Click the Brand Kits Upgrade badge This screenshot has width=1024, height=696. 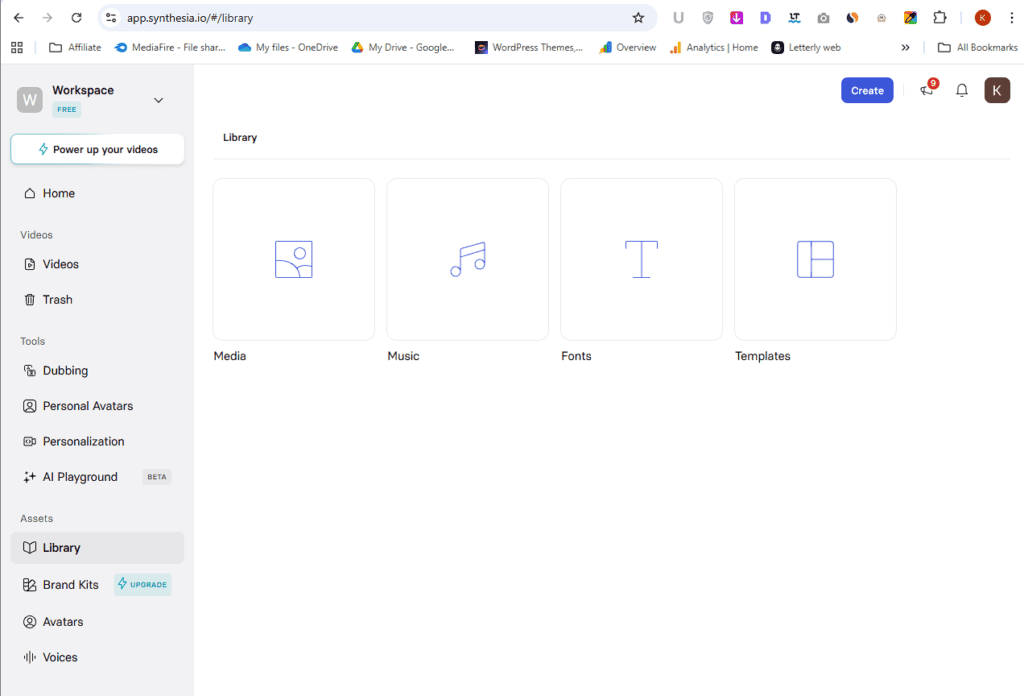[x=142, y=584]
